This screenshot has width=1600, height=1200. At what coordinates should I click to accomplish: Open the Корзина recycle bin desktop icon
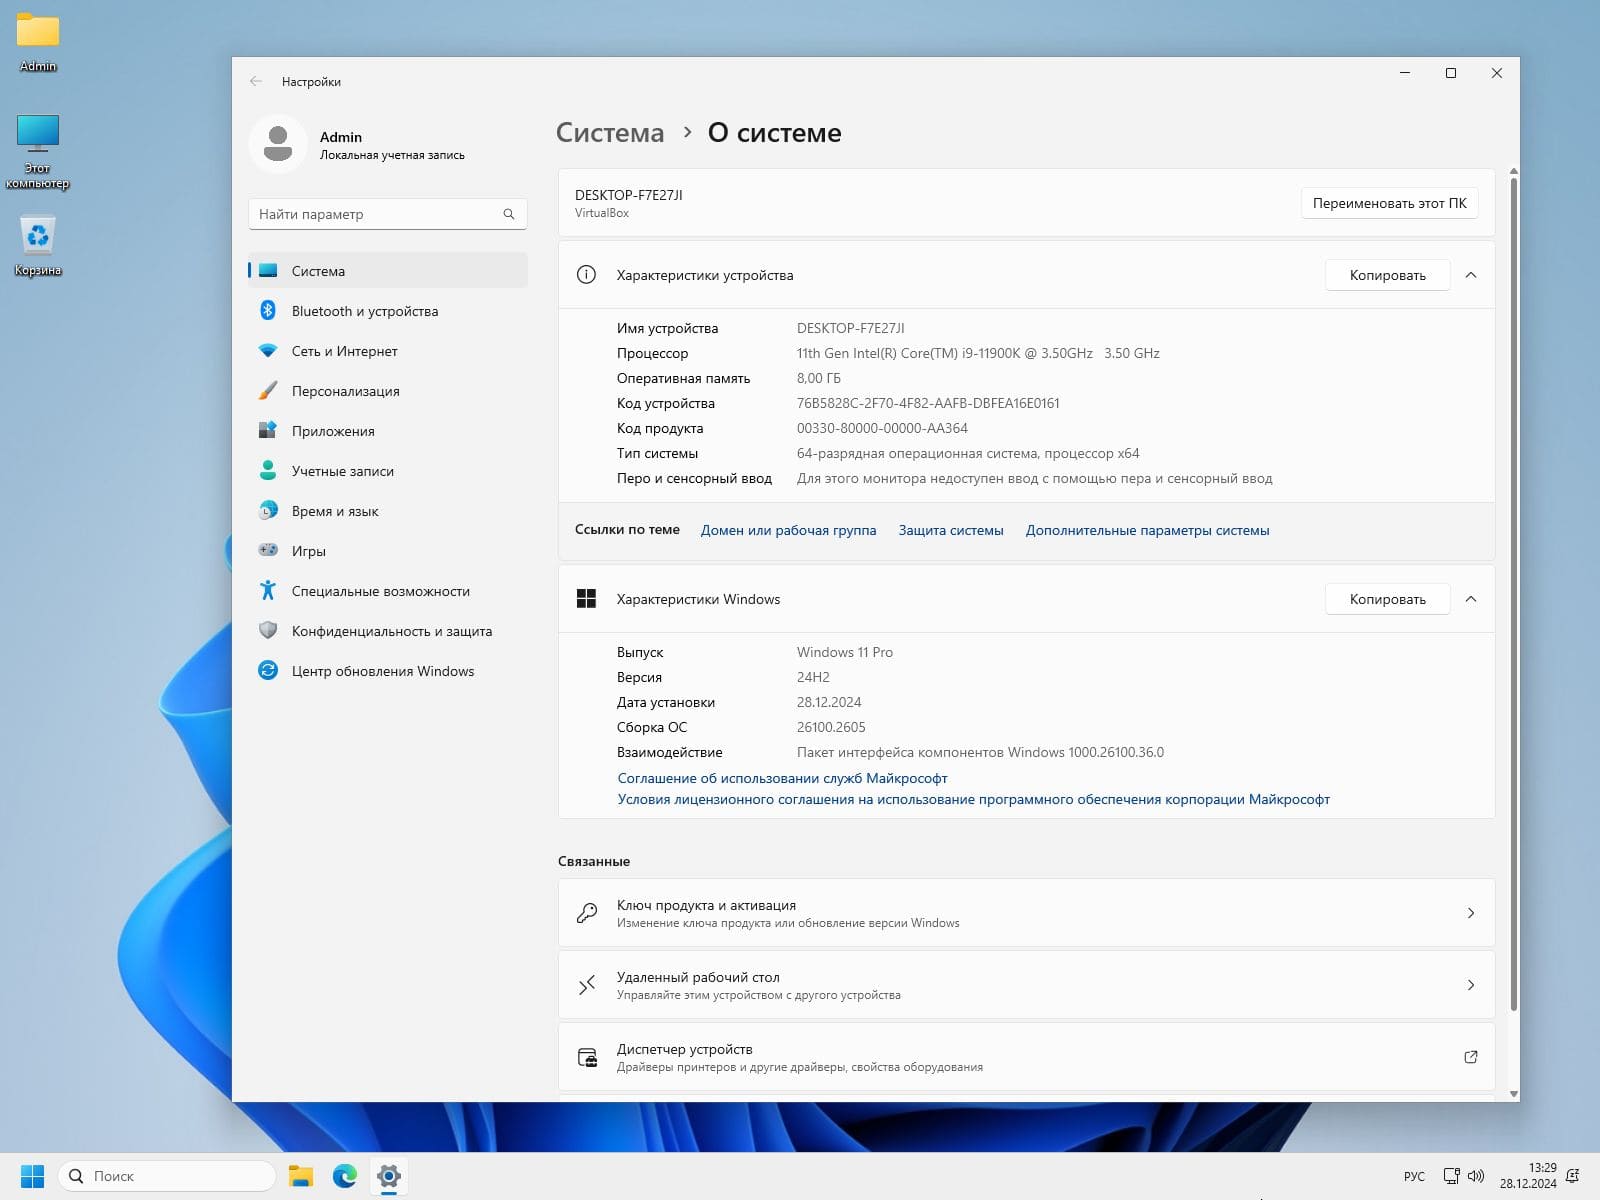point(38,245)
